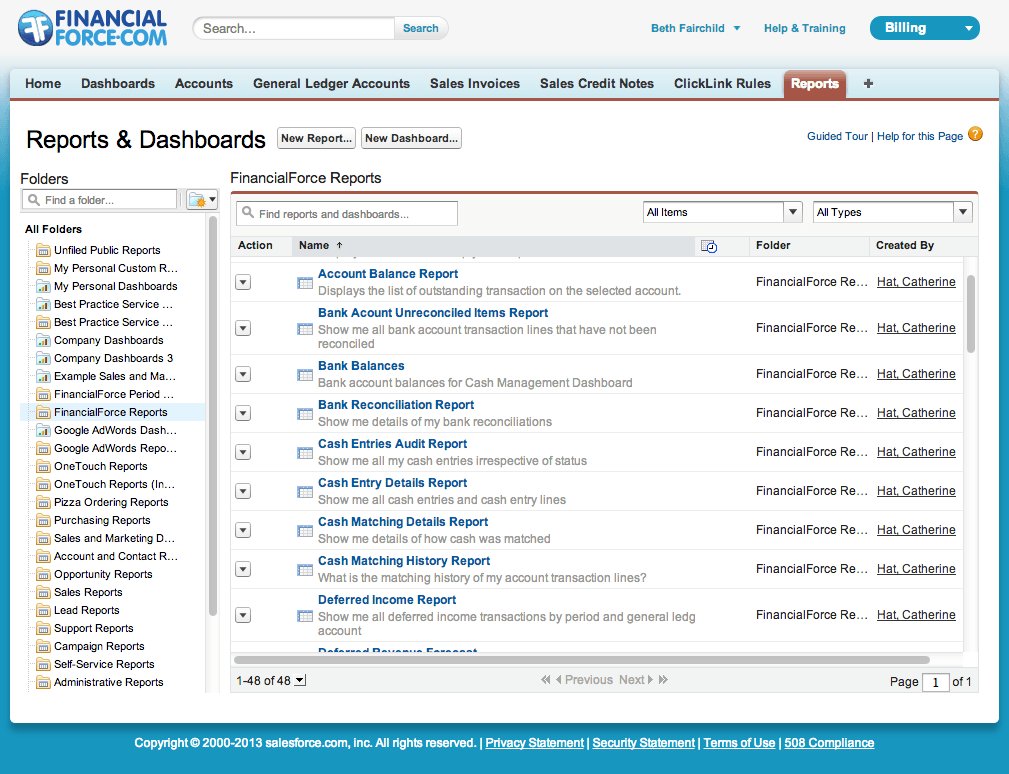Screen dimensions: 1009x774
Task: Click the New Report button
Action: (316, 139)
